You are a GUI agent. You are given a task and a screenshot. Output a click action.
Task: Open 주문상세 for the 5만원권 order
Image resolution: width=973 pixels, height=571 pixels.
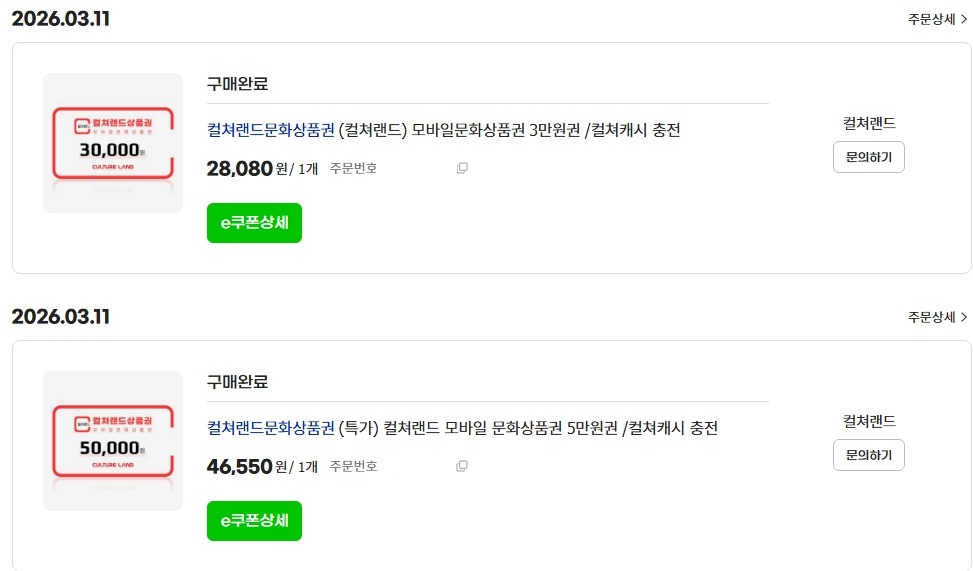point(937,317)
